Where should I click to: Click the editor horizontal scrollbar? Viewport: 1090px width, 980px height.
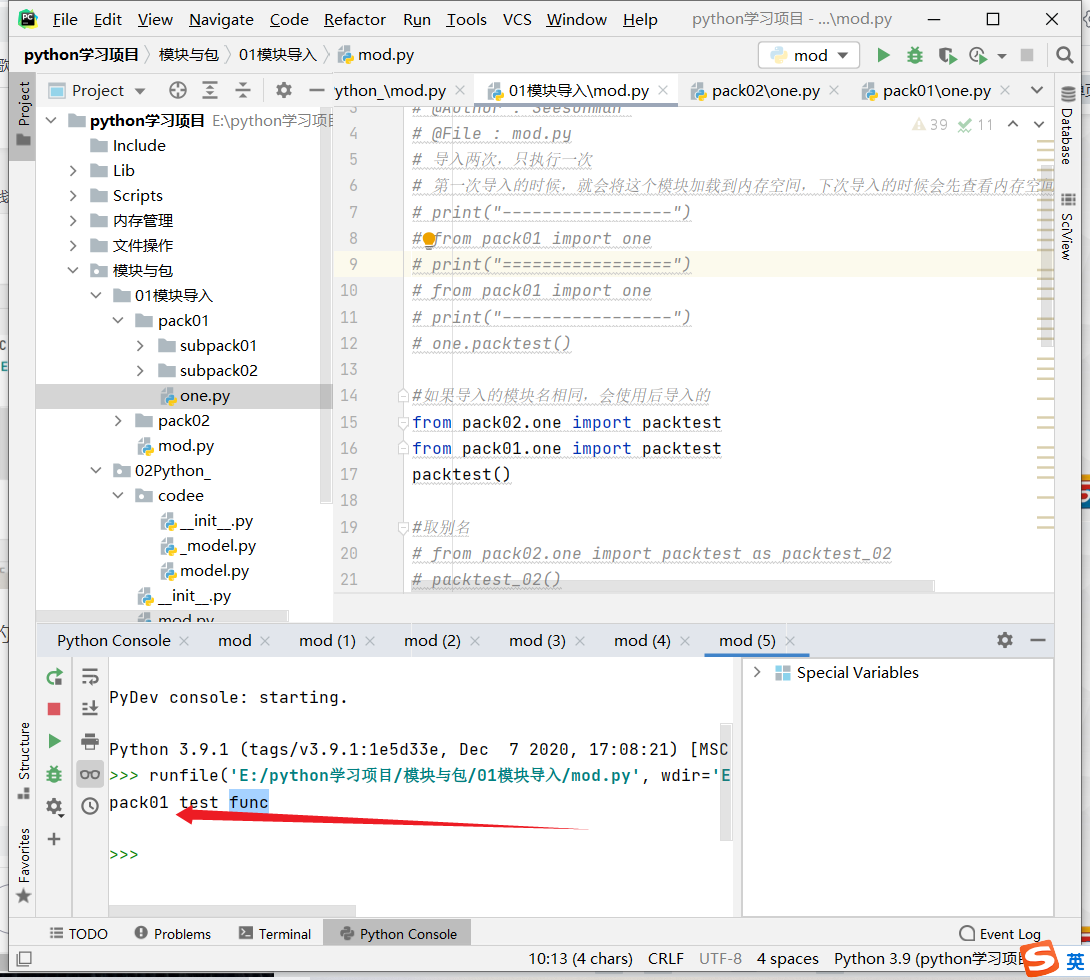[x=672, y=587]
